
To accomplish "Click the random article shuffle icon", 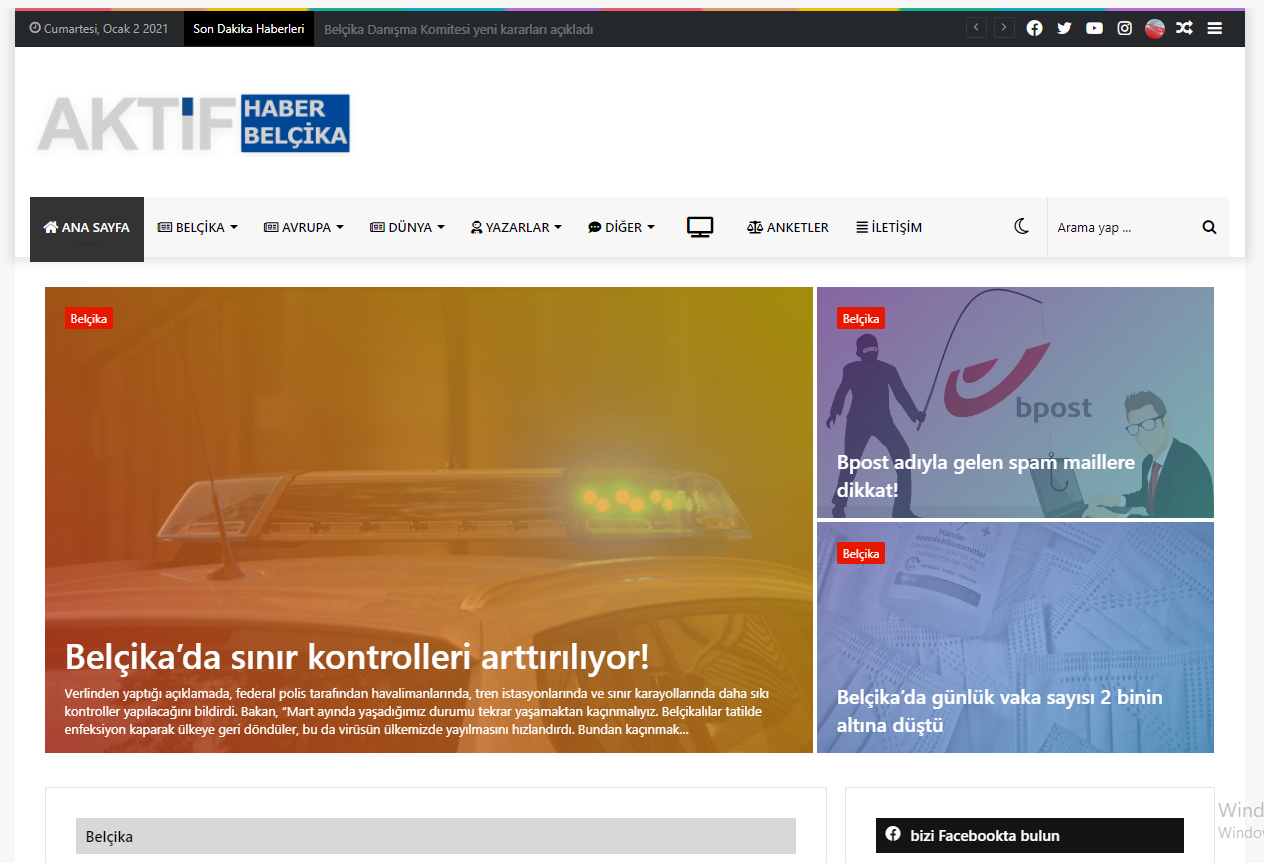I will (x=1184, y=28).
